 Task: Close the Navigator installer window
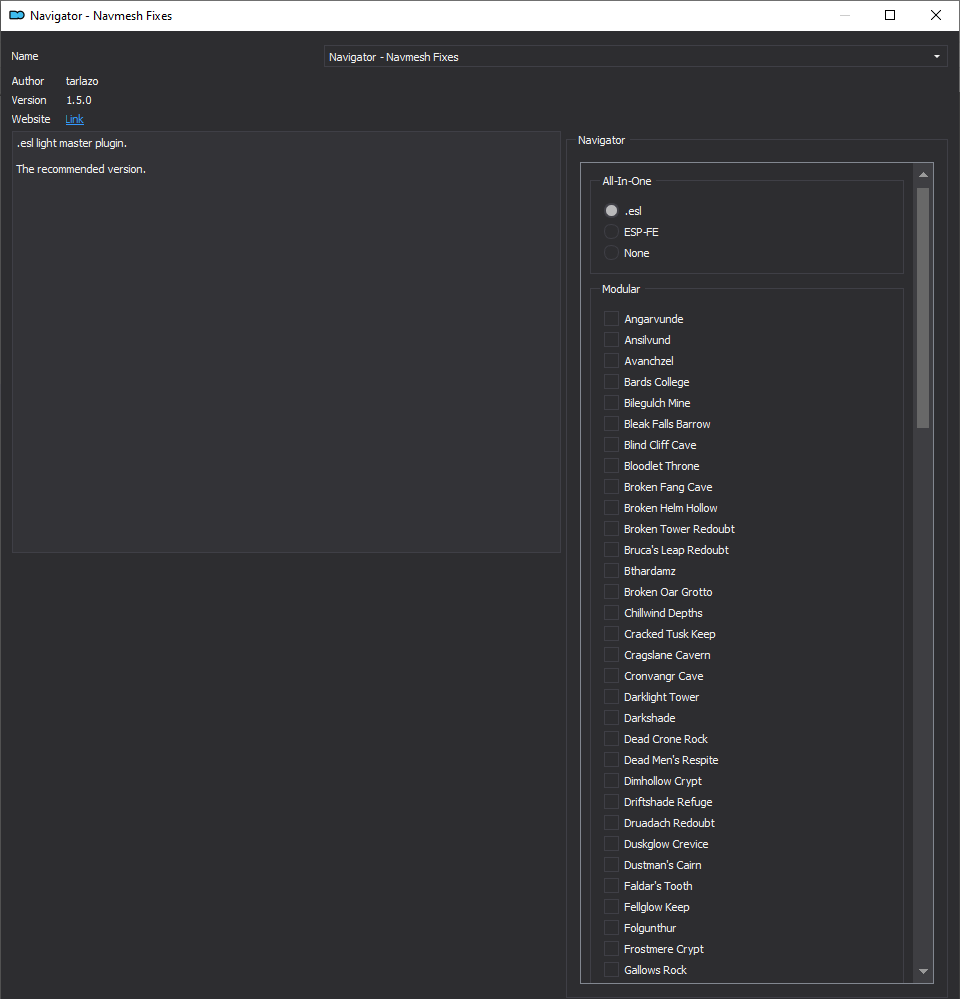point(936,15)
